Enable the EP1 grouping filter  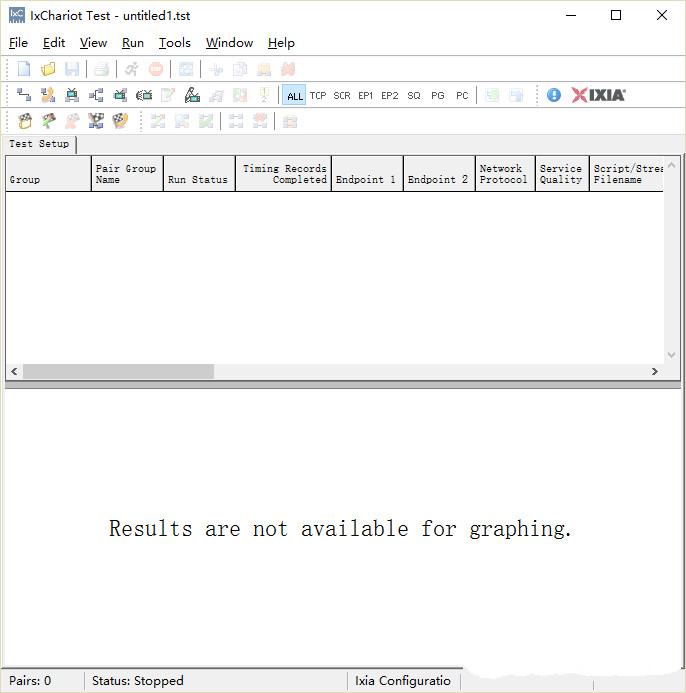coord(366,96)
